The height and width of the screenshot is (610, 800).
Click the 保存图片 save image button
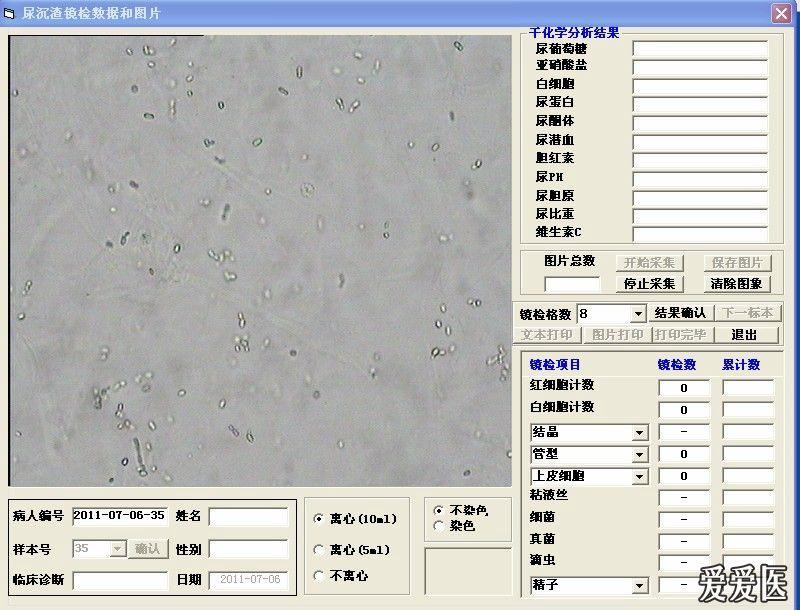point(739,262)
